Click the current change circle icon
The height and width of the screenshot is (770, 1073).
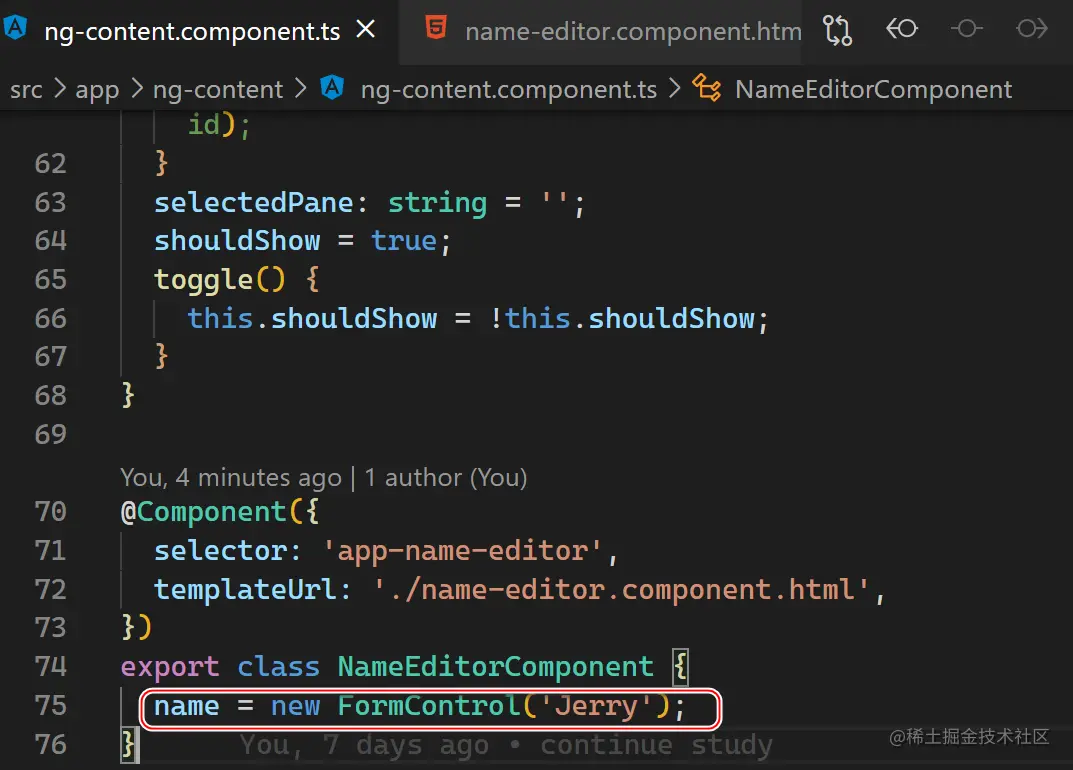click(967, 30)
